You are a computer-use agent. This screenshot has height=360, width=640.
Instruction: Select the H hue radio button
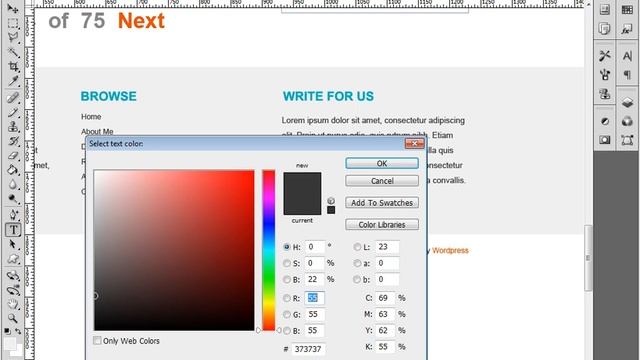click(x=287, y=247)
